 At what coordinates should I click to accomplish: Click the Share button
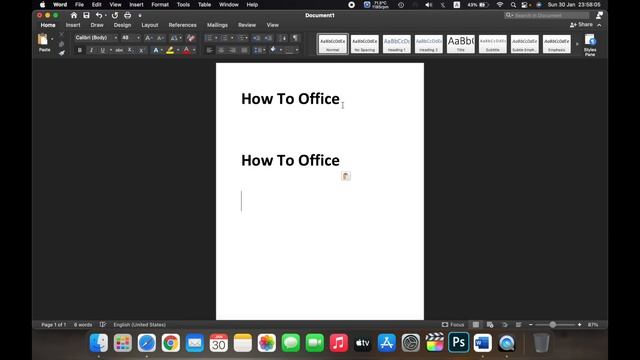point(581,25)
